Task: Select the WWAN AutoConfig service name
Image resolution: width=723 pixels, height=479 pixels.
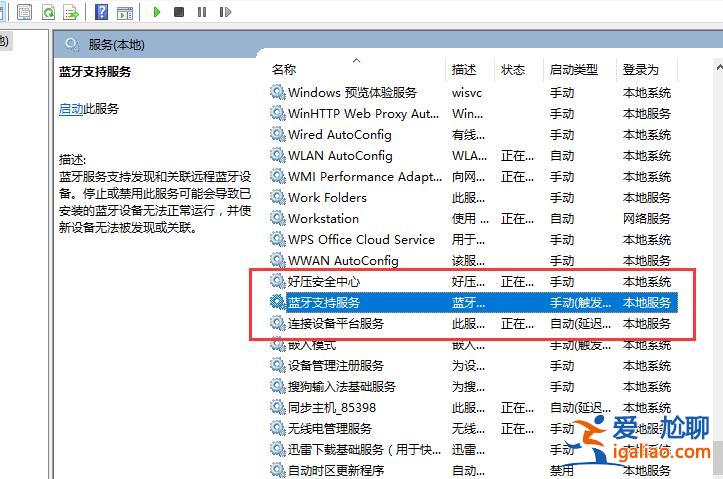Action: pos(344,260)
